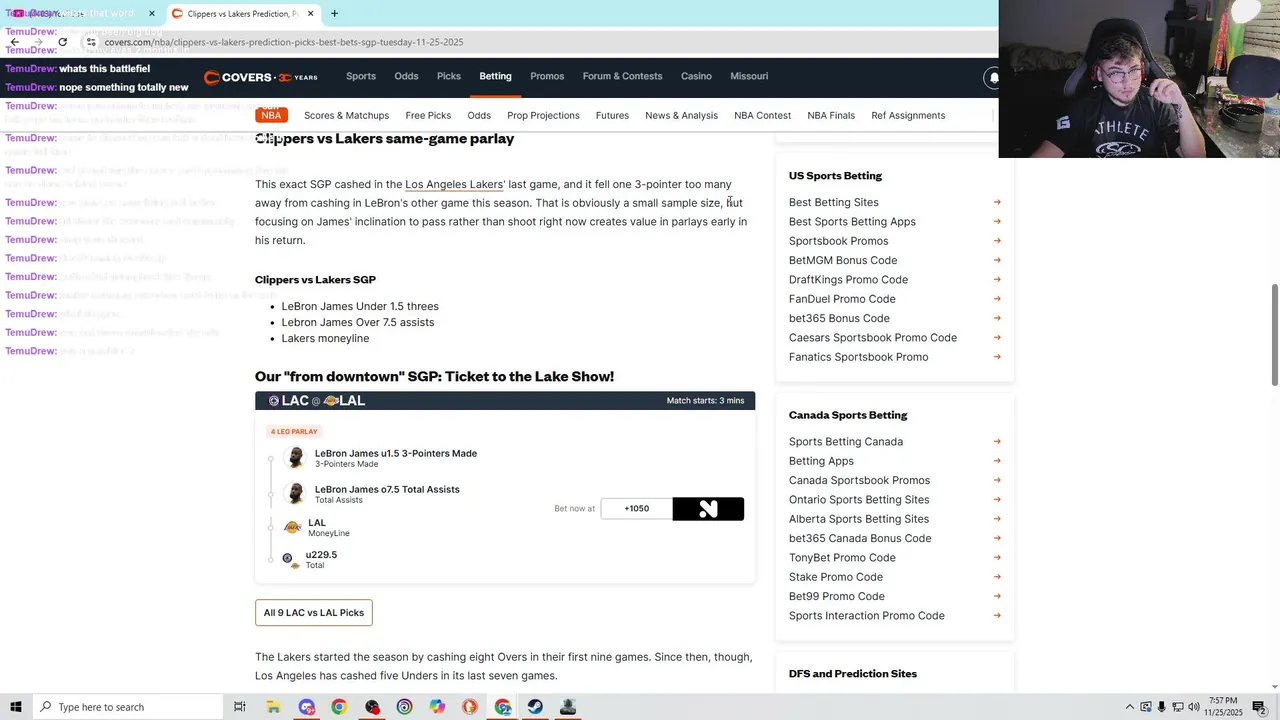Click the Covers logo in the header

261,77
